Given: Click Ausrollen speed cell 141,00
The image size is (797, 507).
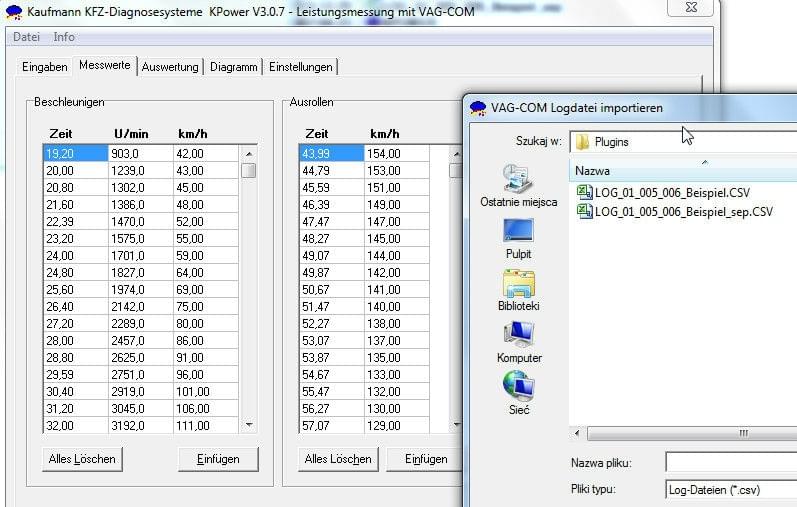Looking at the screenshot, I should point(397,290).
